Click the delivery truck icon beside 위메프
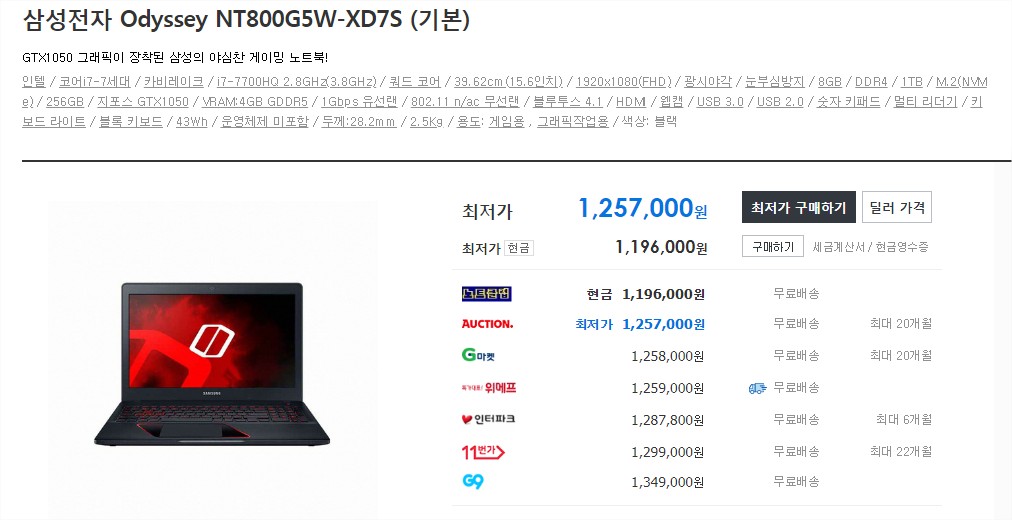Image resolution: width=1012 pixels, height=520 pixels. point(758,388)
